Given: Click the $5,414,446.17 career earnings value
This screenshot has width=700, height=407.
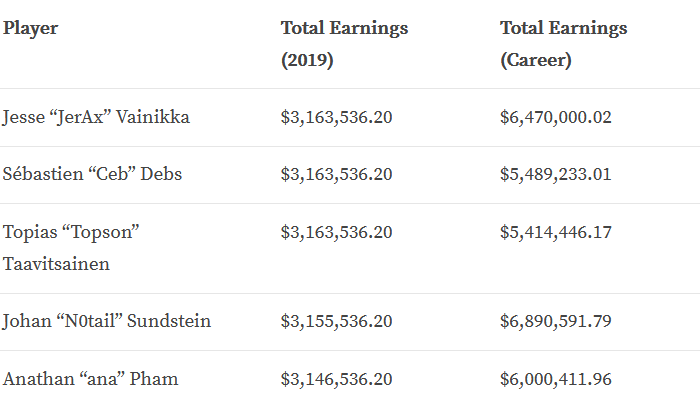Looking at the screenshot, I should 555,232.
